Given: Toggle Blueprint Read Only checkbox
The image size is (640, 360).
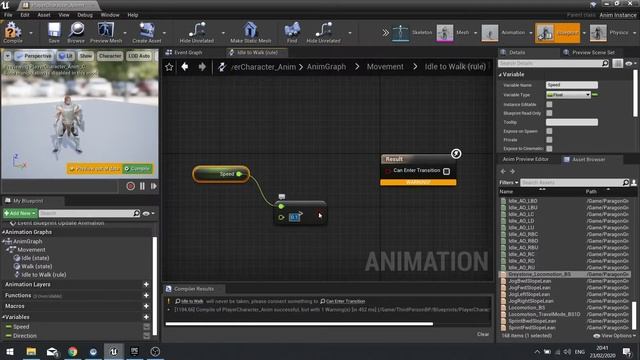Looking at the screenshot, I should (x=549, y=113).
